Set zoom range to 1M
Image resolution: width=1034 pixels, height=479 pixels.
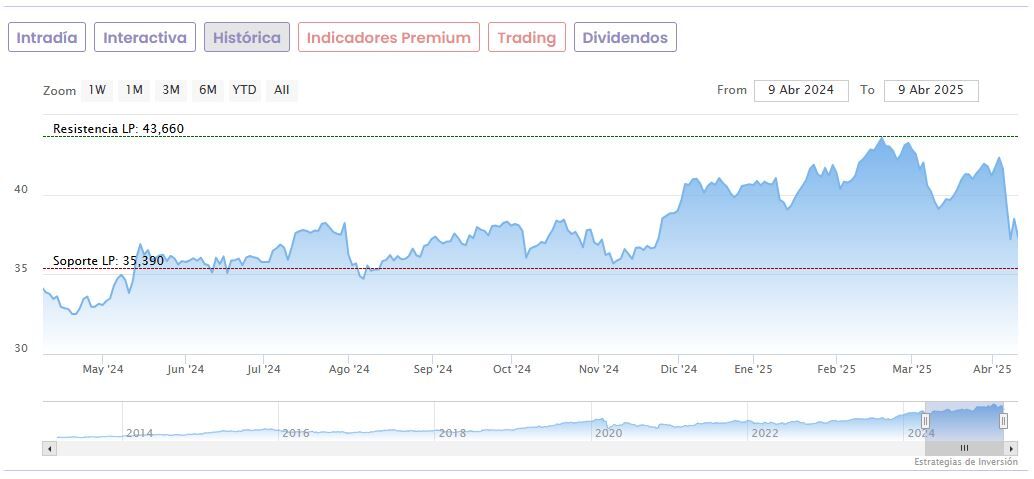[x=134, y=90]
